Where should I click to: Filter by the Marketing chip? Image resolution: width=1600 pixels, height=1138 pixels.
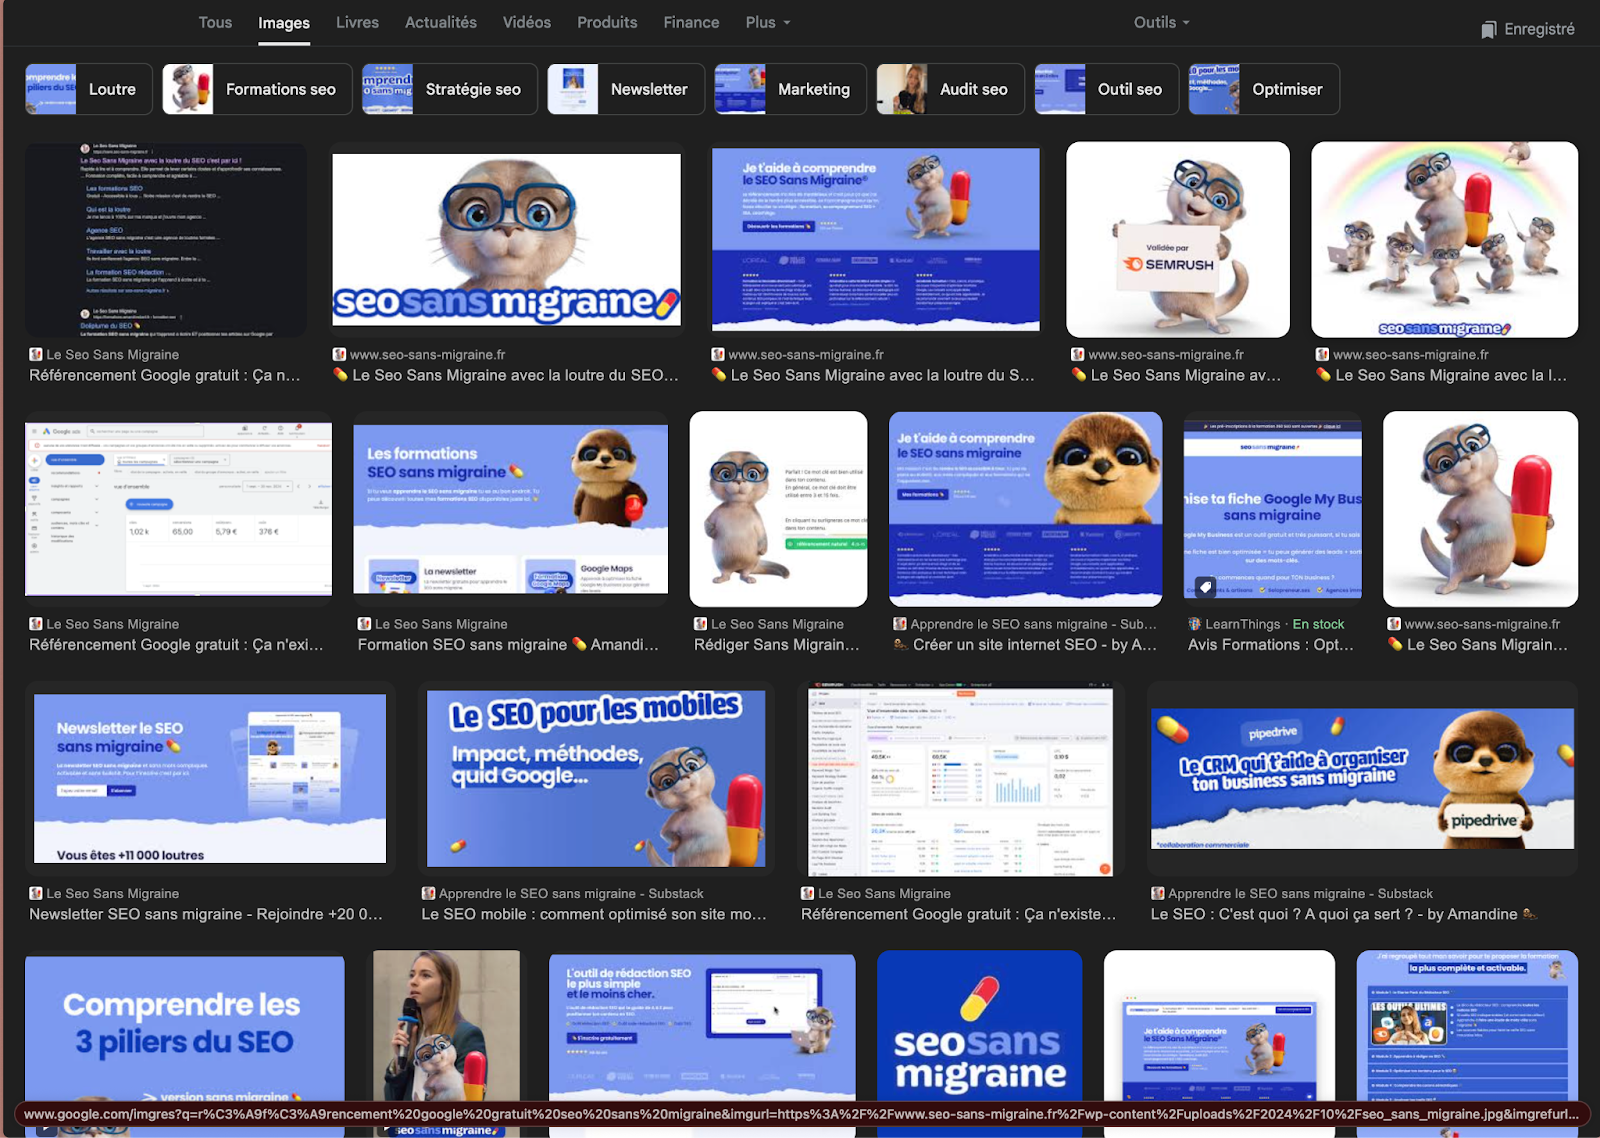pyautogui.click(x=790, y=89)
